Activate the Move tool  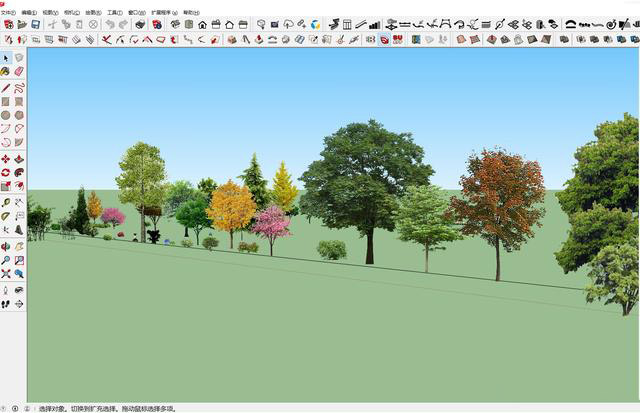point(6,159)
